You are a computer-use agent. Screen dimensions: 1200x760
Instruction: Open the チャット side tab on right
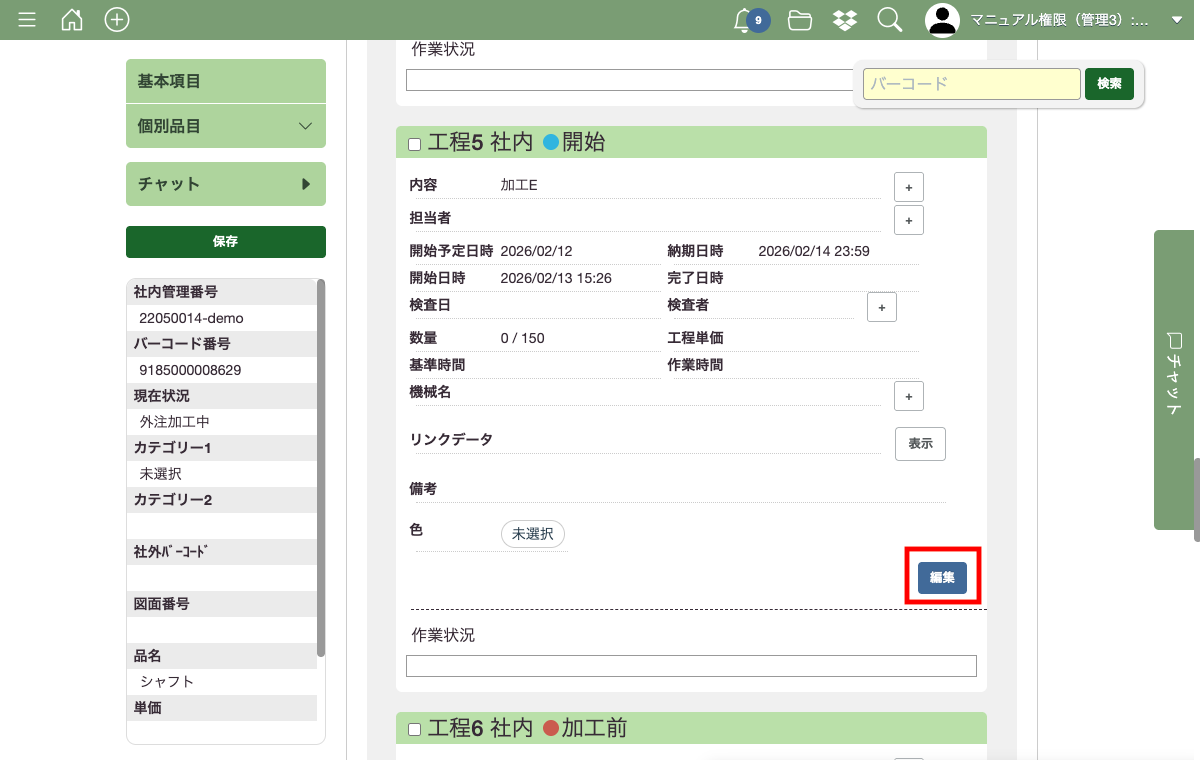1176,380
